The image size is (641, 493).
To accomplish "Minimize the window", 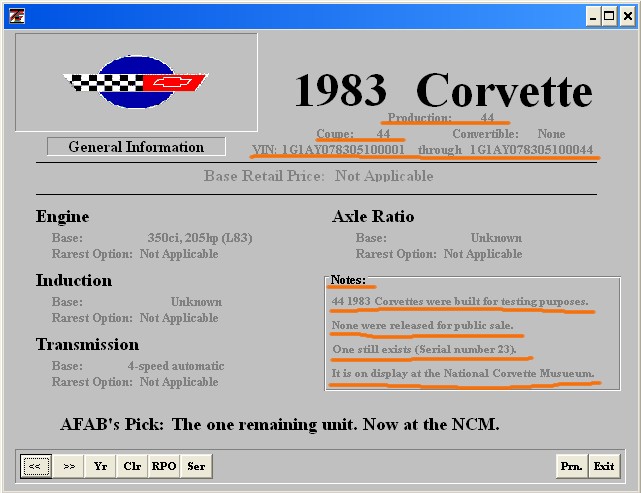I will coord(593,16).
